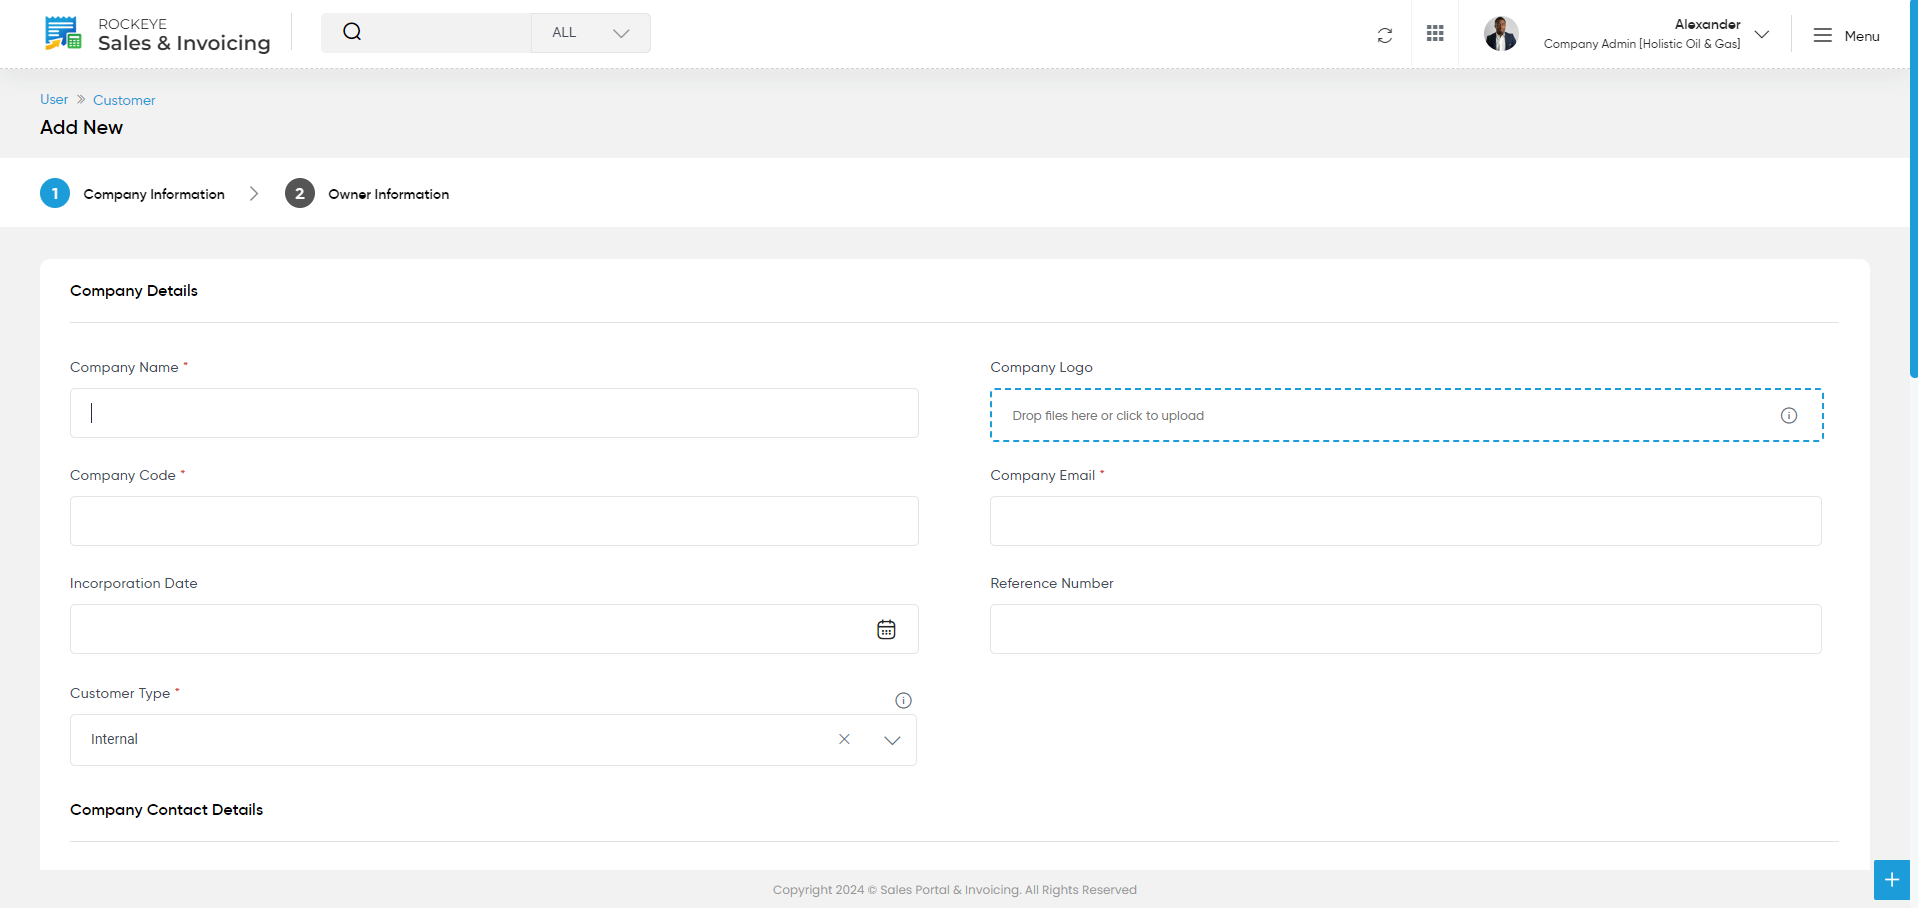Go to the User breadcrumb link
The width and height of the screenshot is (1918, 908).
tap(54, 99)
